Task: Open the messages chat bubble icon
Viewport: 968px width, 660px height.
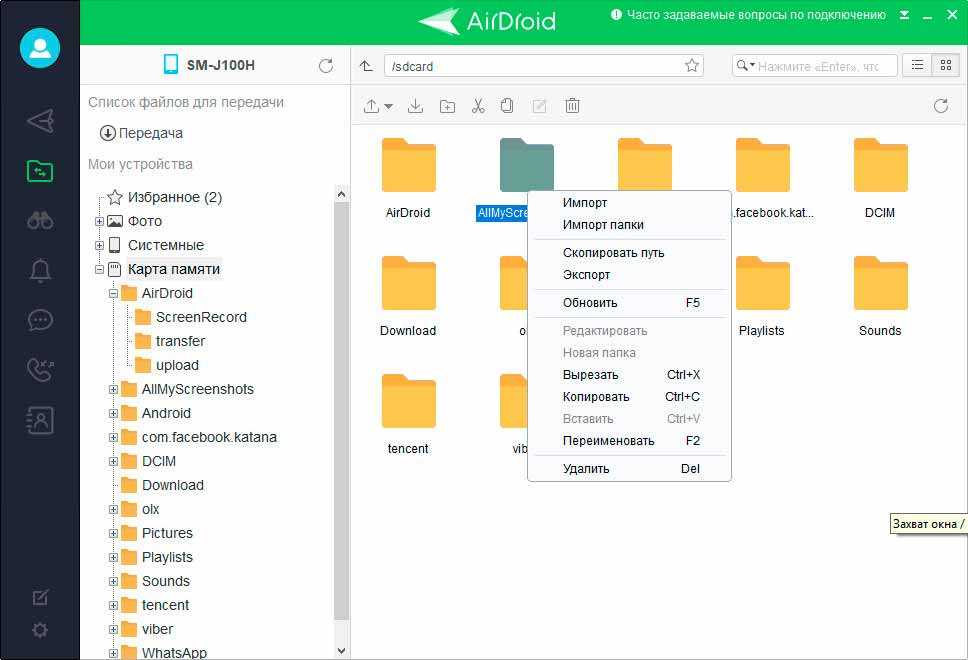Action: coord(40,321)
